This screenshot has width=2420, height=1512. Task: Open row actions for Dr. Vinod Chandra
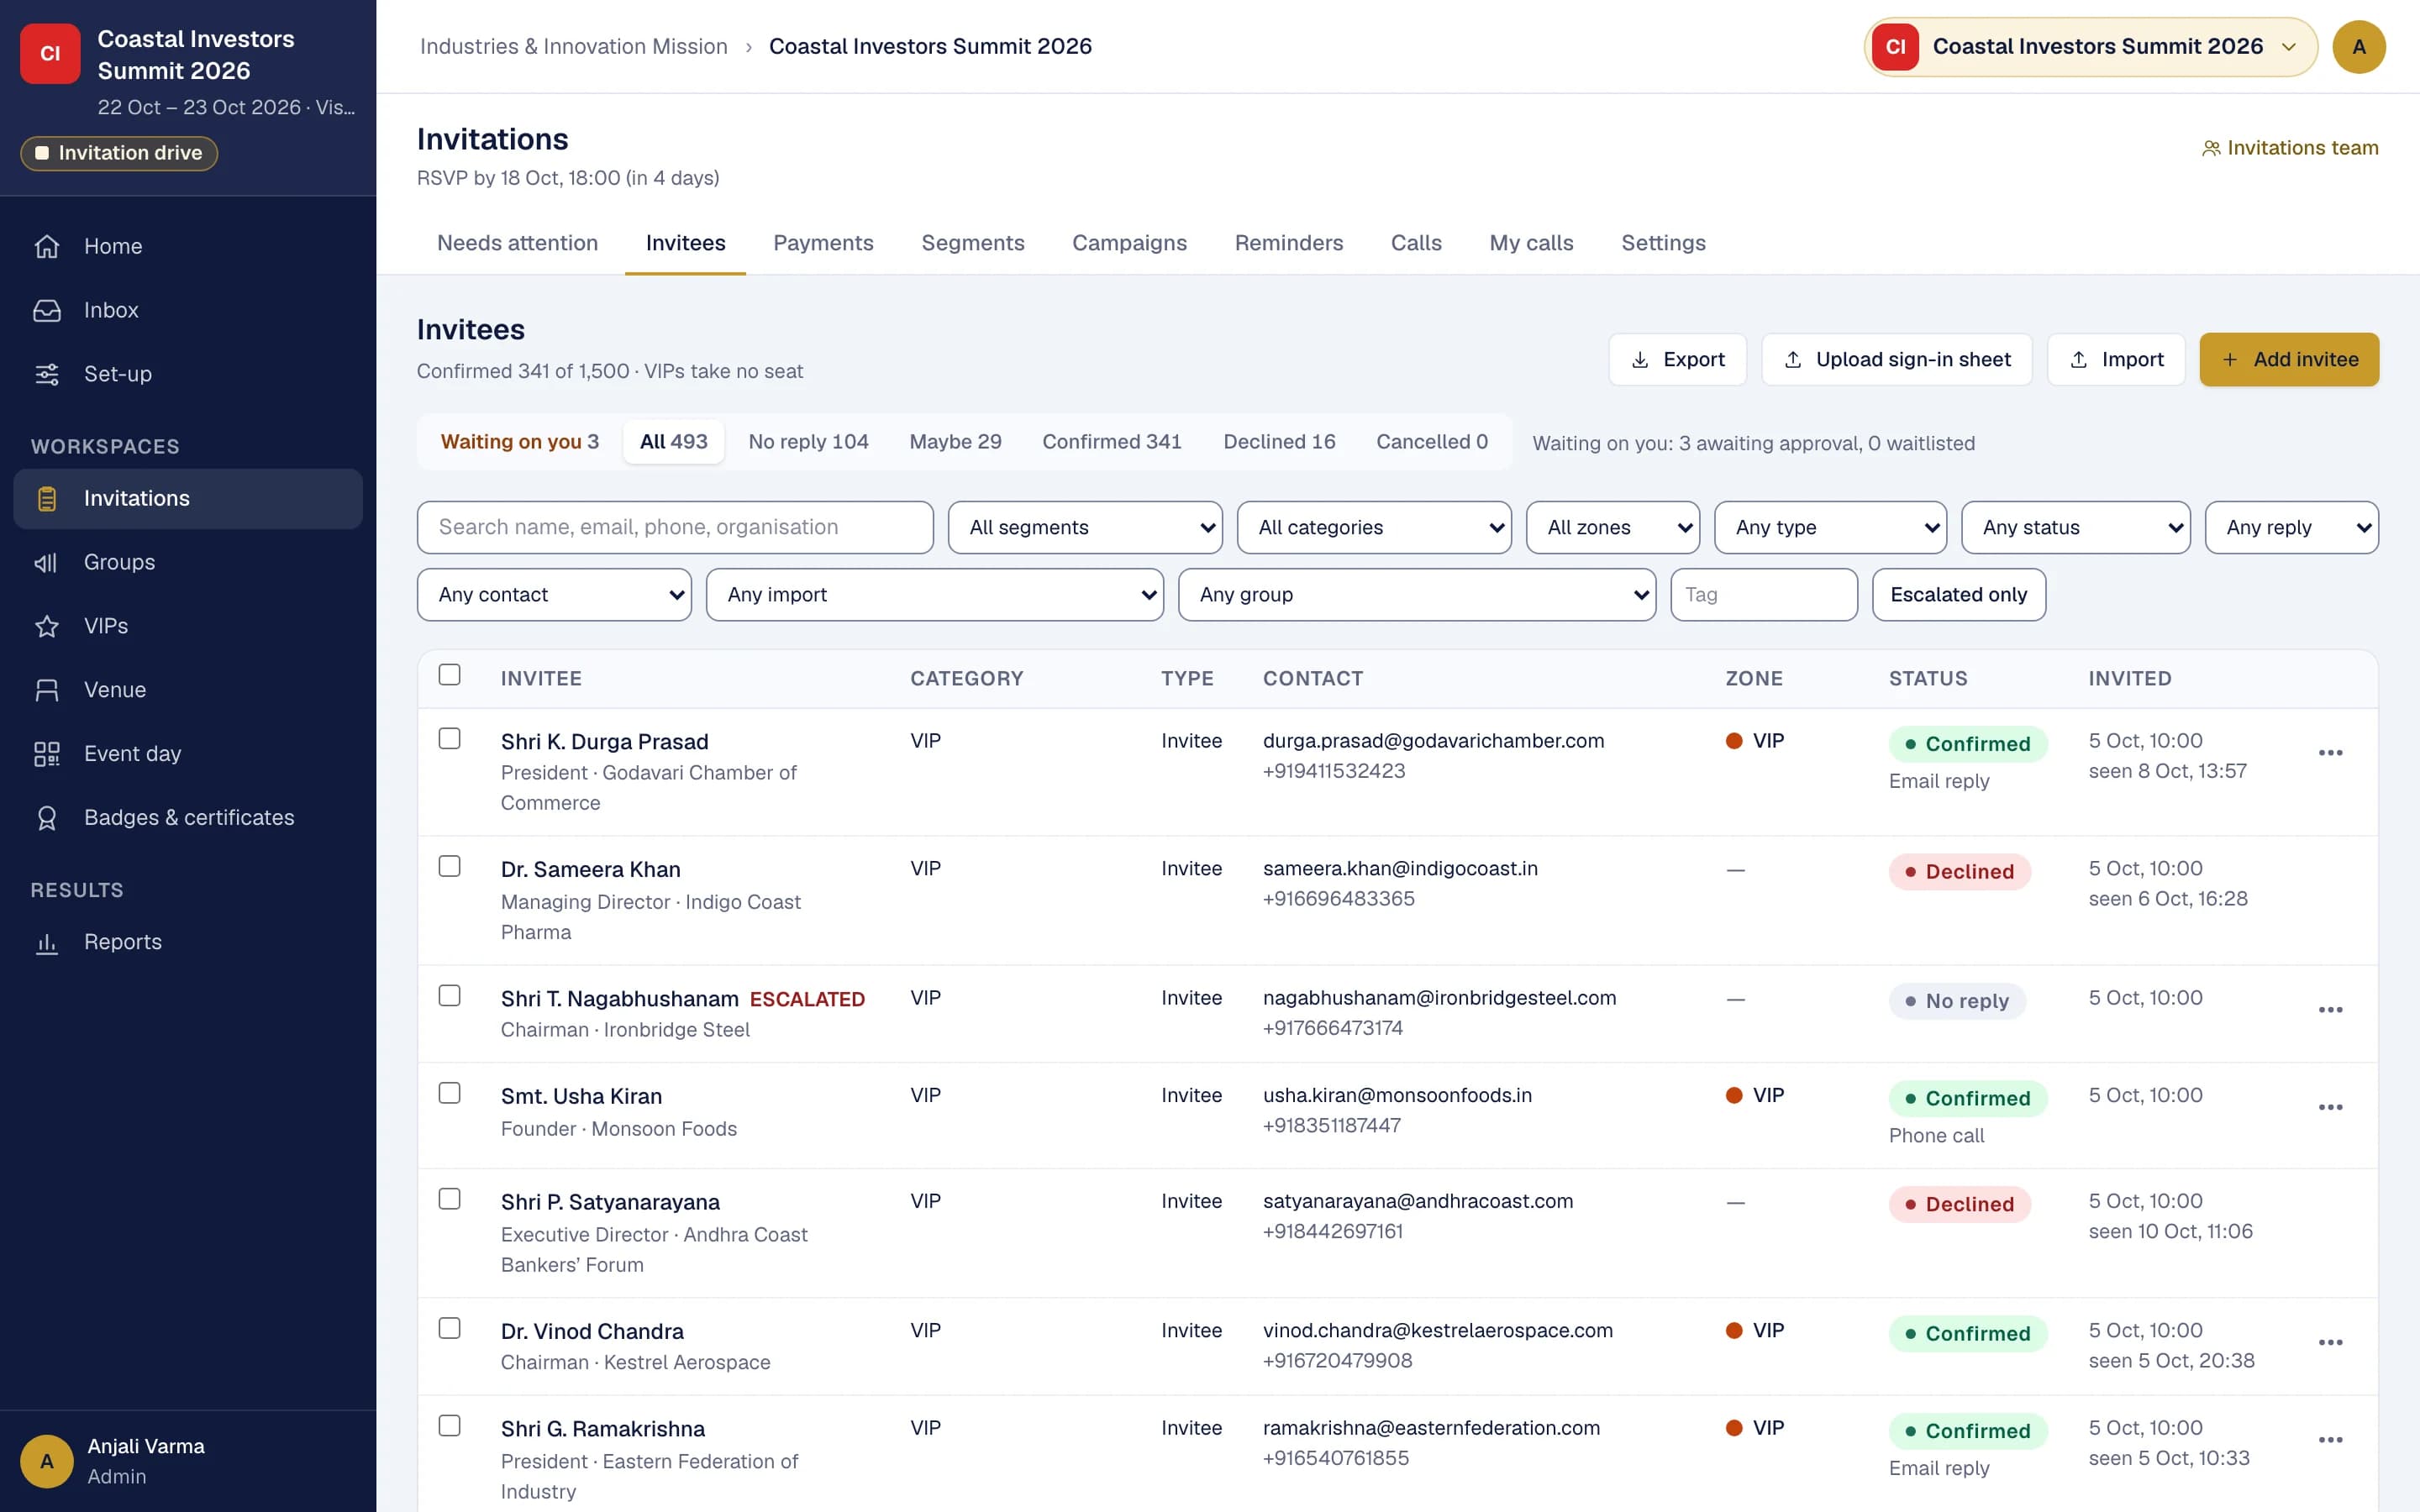2330,1342
